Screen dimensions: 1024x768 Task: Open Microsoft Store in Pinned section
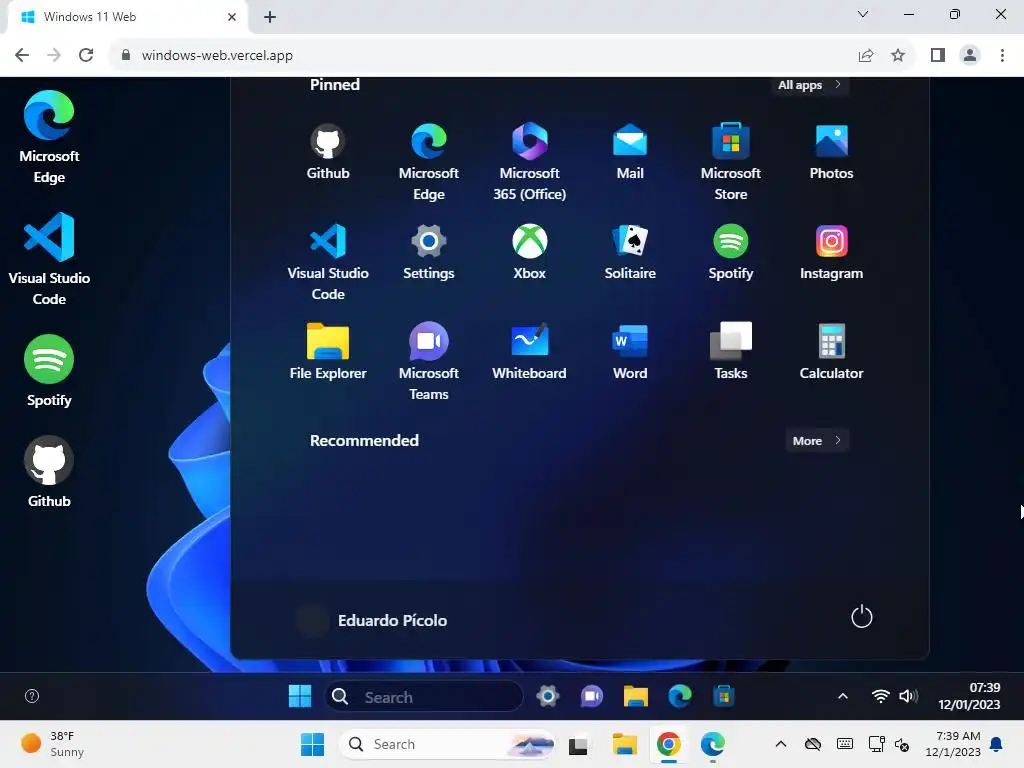point(730,162)
